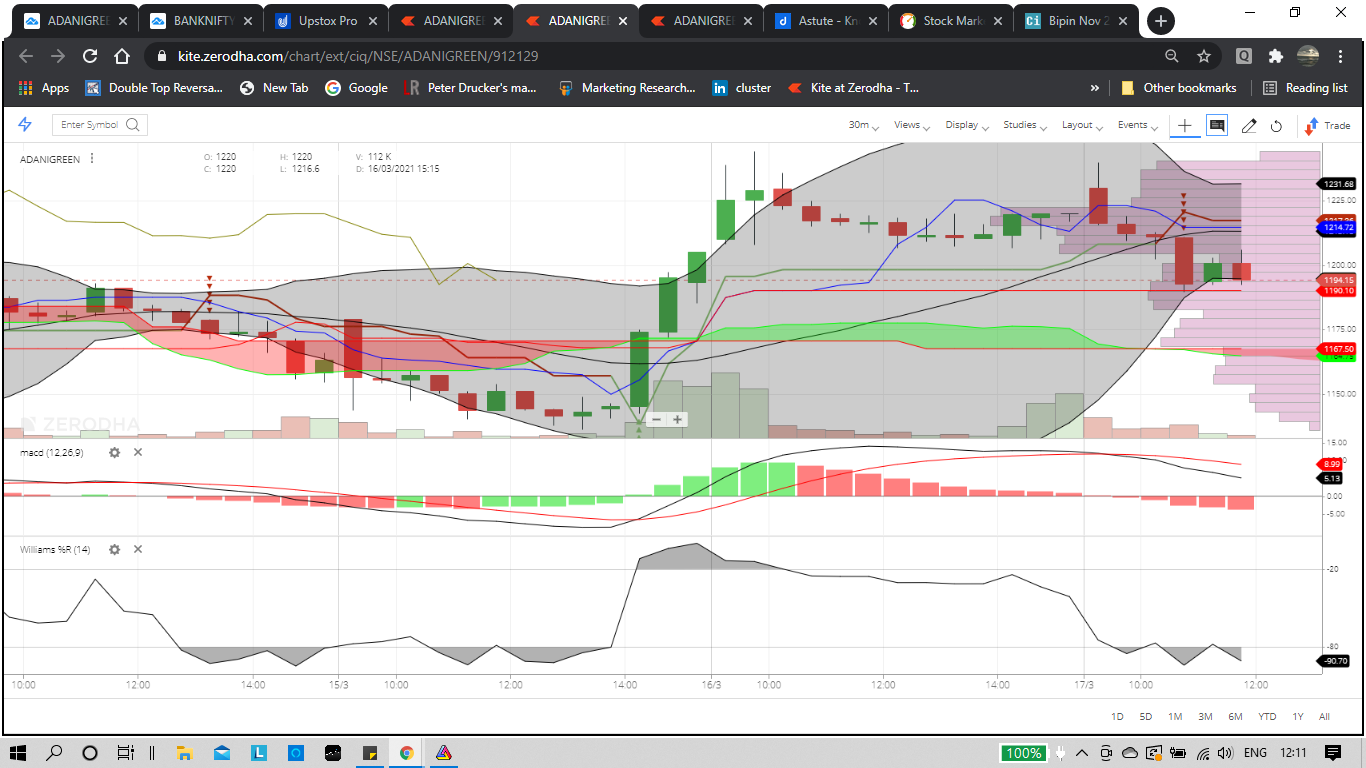Open the Windows Start menu
Viewport: 1366px width, 768px height.
tap(18, 752)
